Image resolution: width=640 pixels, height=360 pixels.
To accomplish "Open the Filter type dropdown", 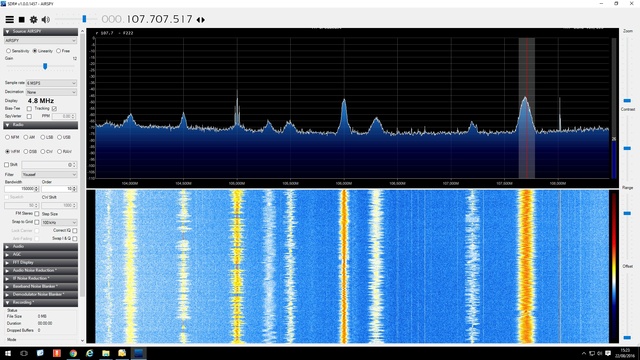I will click(49, 174).
